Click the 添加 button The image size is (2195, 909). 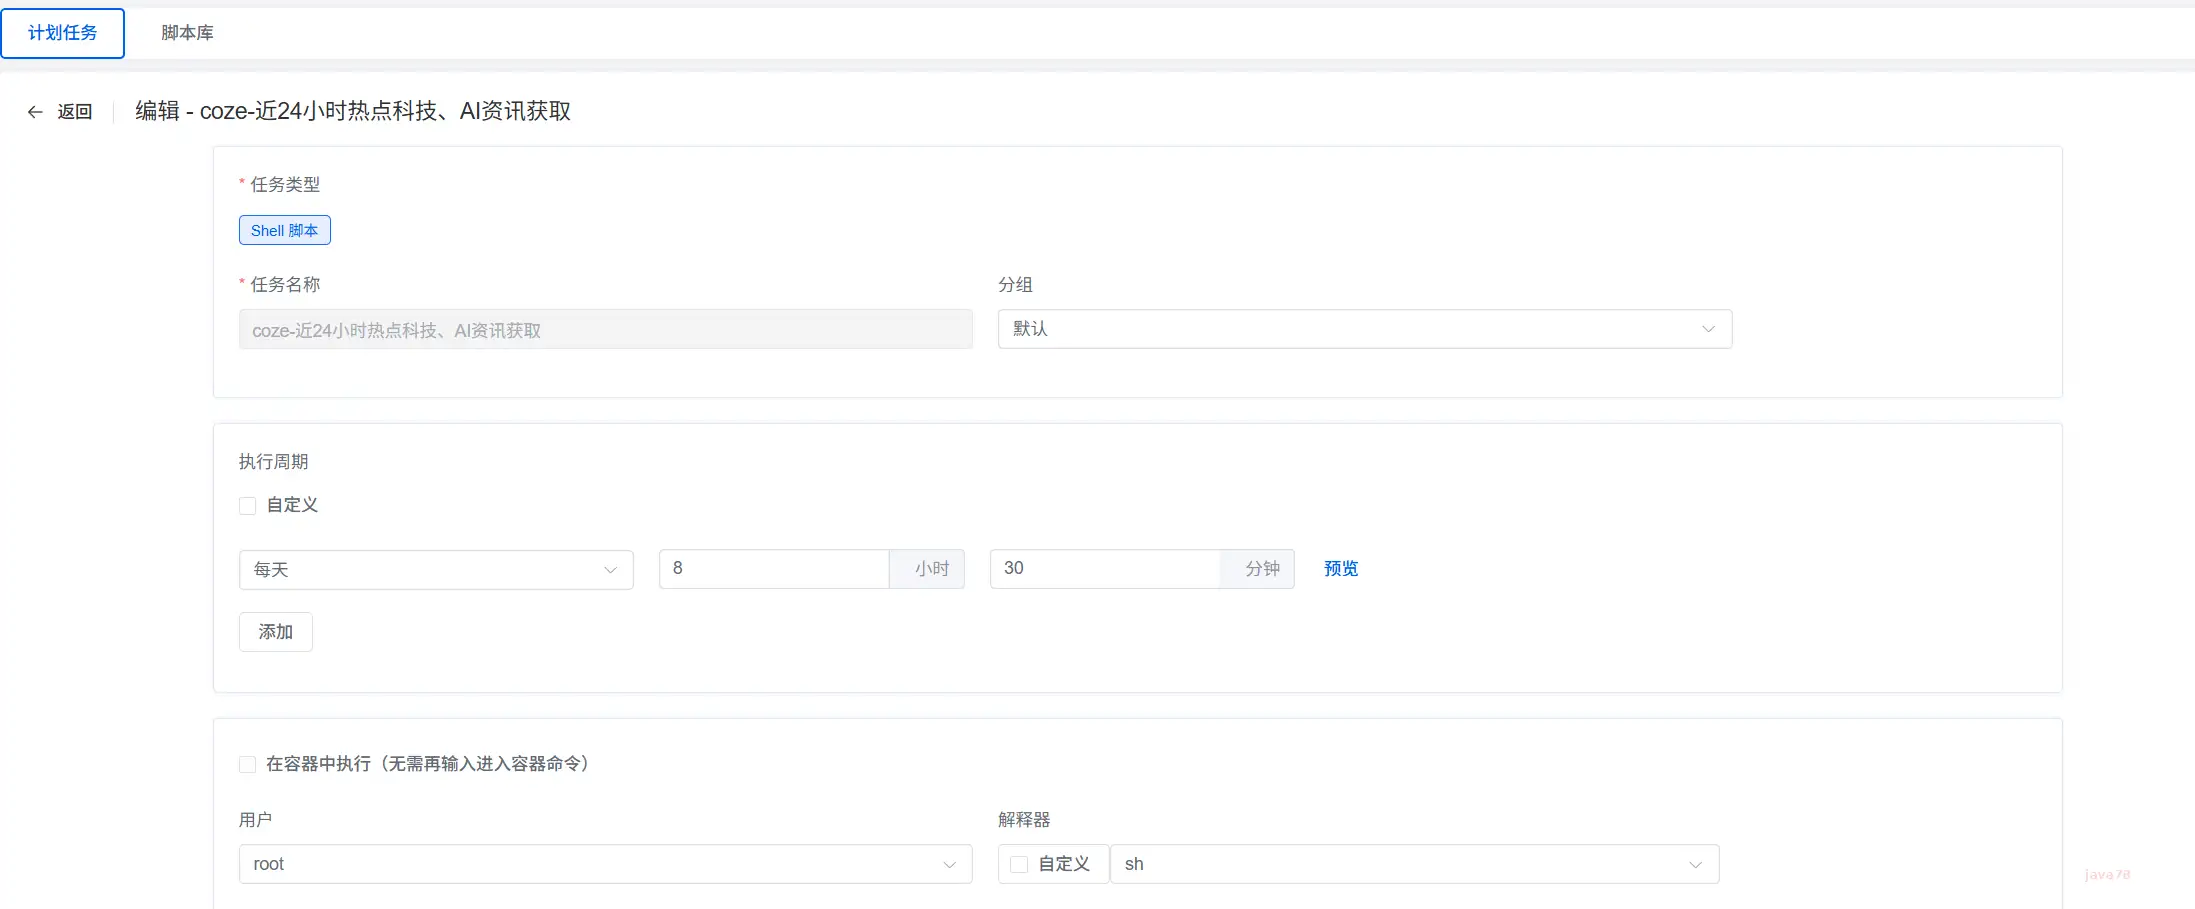tap(276, 632)
